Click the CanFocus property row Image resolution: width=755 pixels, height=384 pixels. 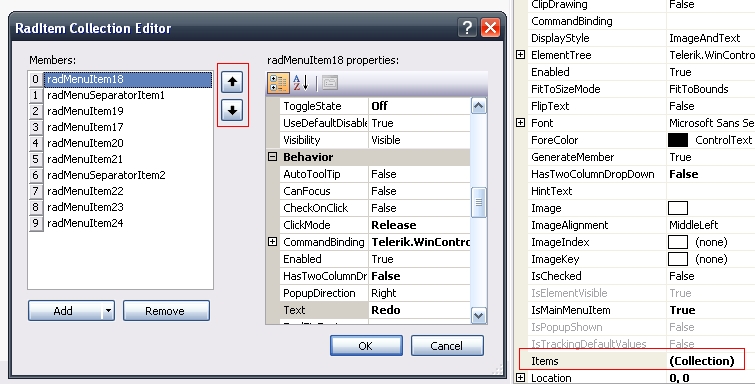[x=375, y=191]
